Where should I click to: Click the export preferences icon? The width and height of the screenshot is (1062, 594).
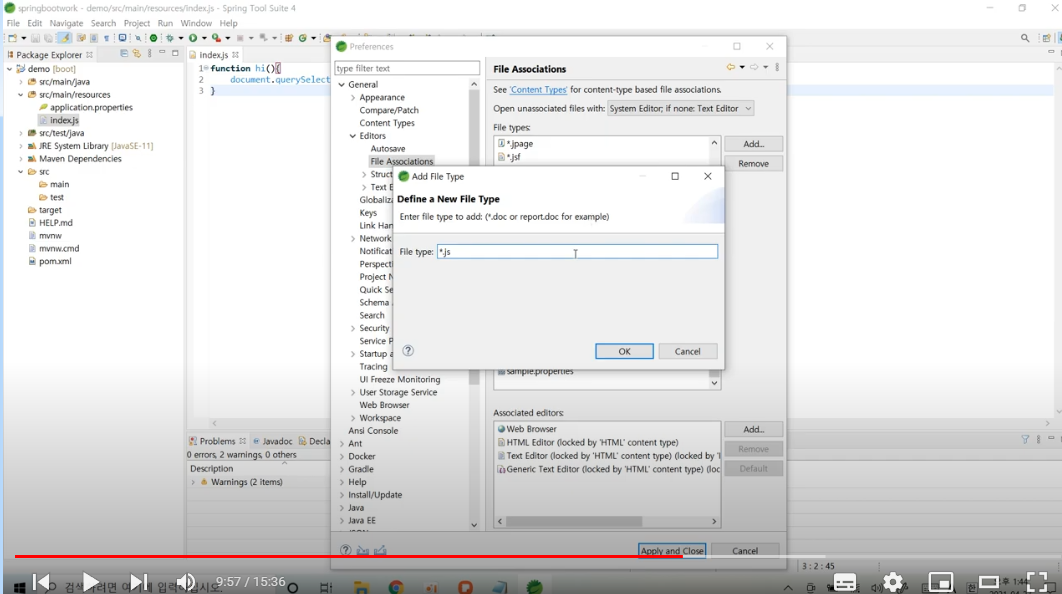point(380,551)
